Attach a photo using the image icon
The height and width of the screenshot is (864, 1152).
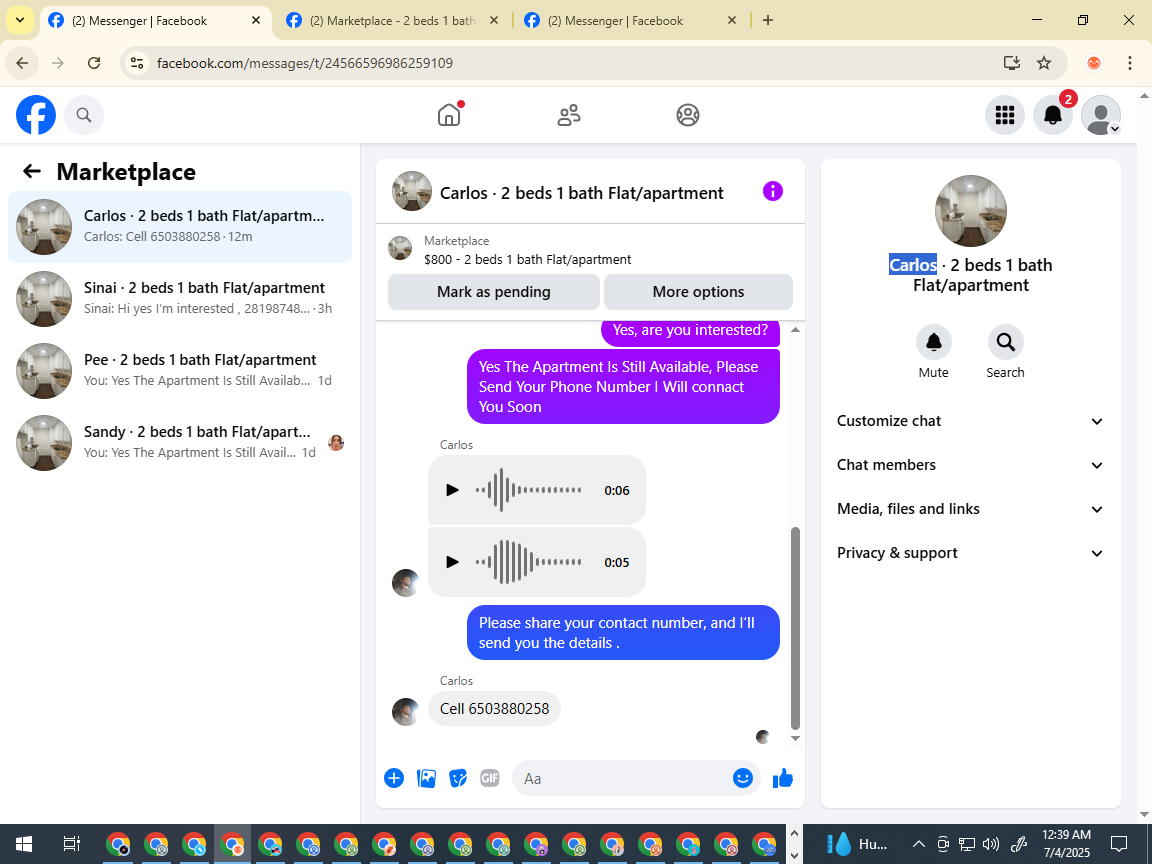pyautogui.click(x=426, y=778)
